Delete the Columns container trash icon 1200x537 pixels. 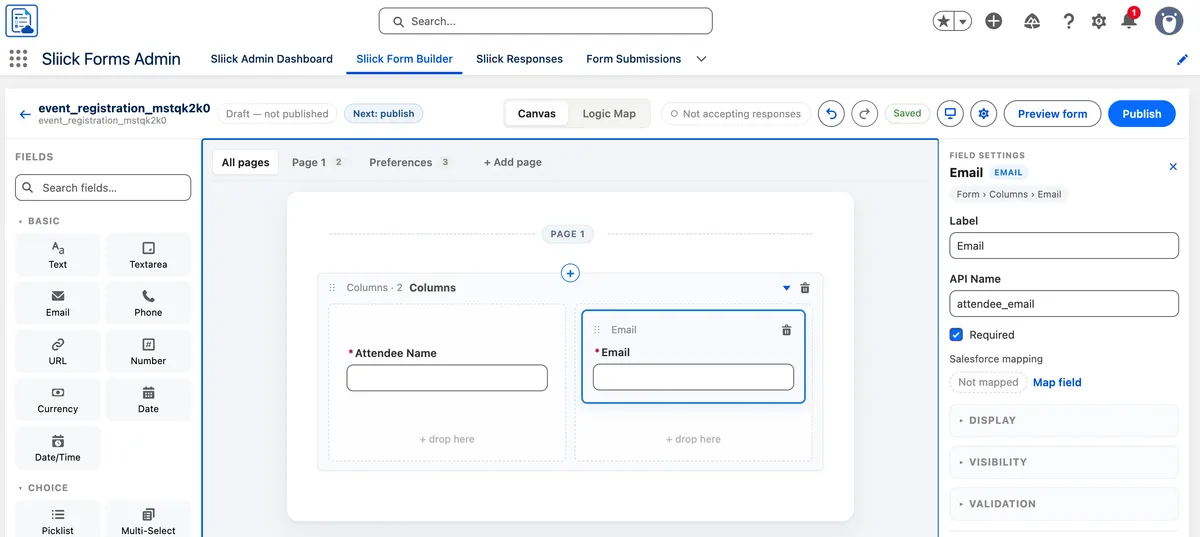pos(805,288)
